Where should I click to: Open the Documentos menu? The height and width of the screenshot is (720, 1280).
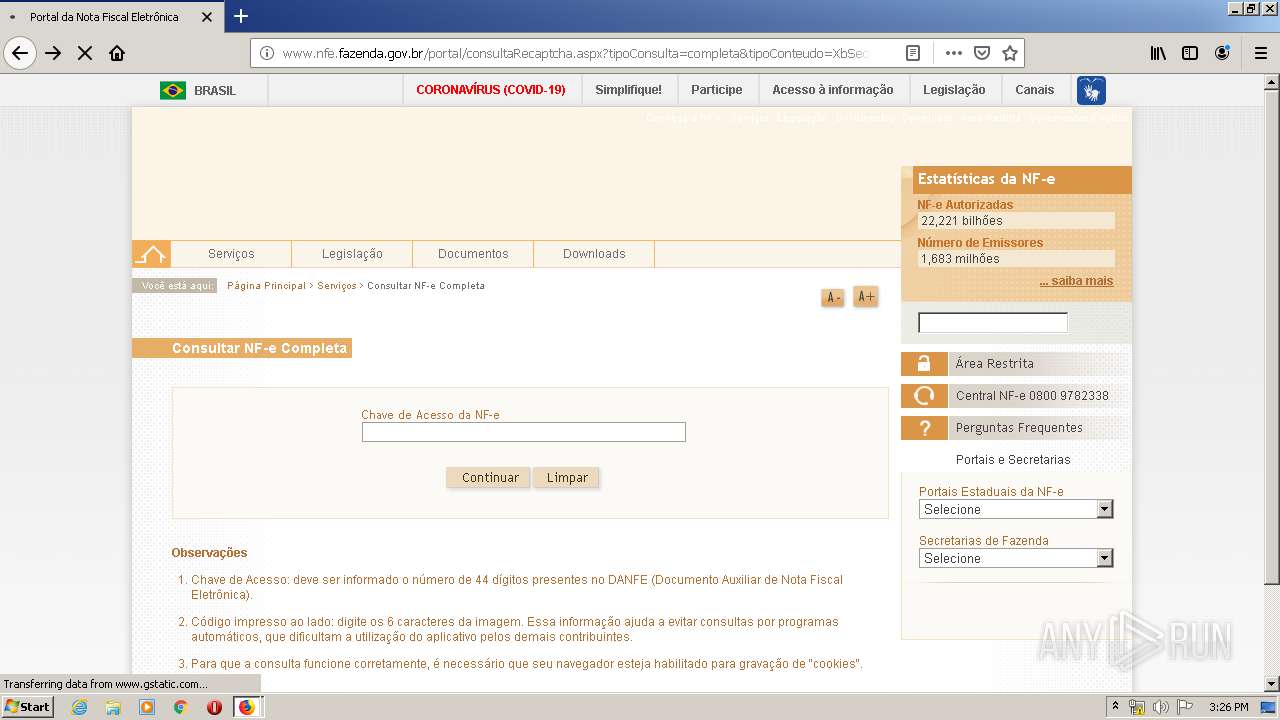pyautogui.click(x=473, y=254)
